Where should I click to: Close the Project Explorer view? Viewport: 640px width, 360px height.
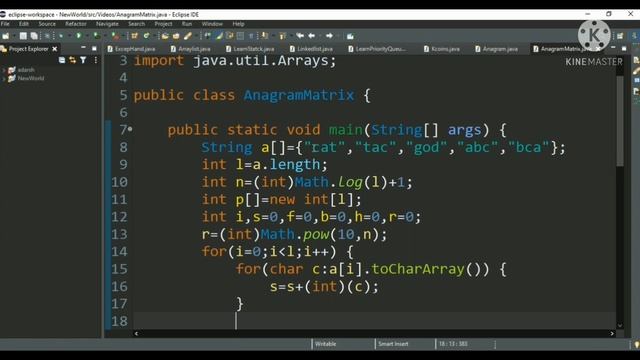55,49
